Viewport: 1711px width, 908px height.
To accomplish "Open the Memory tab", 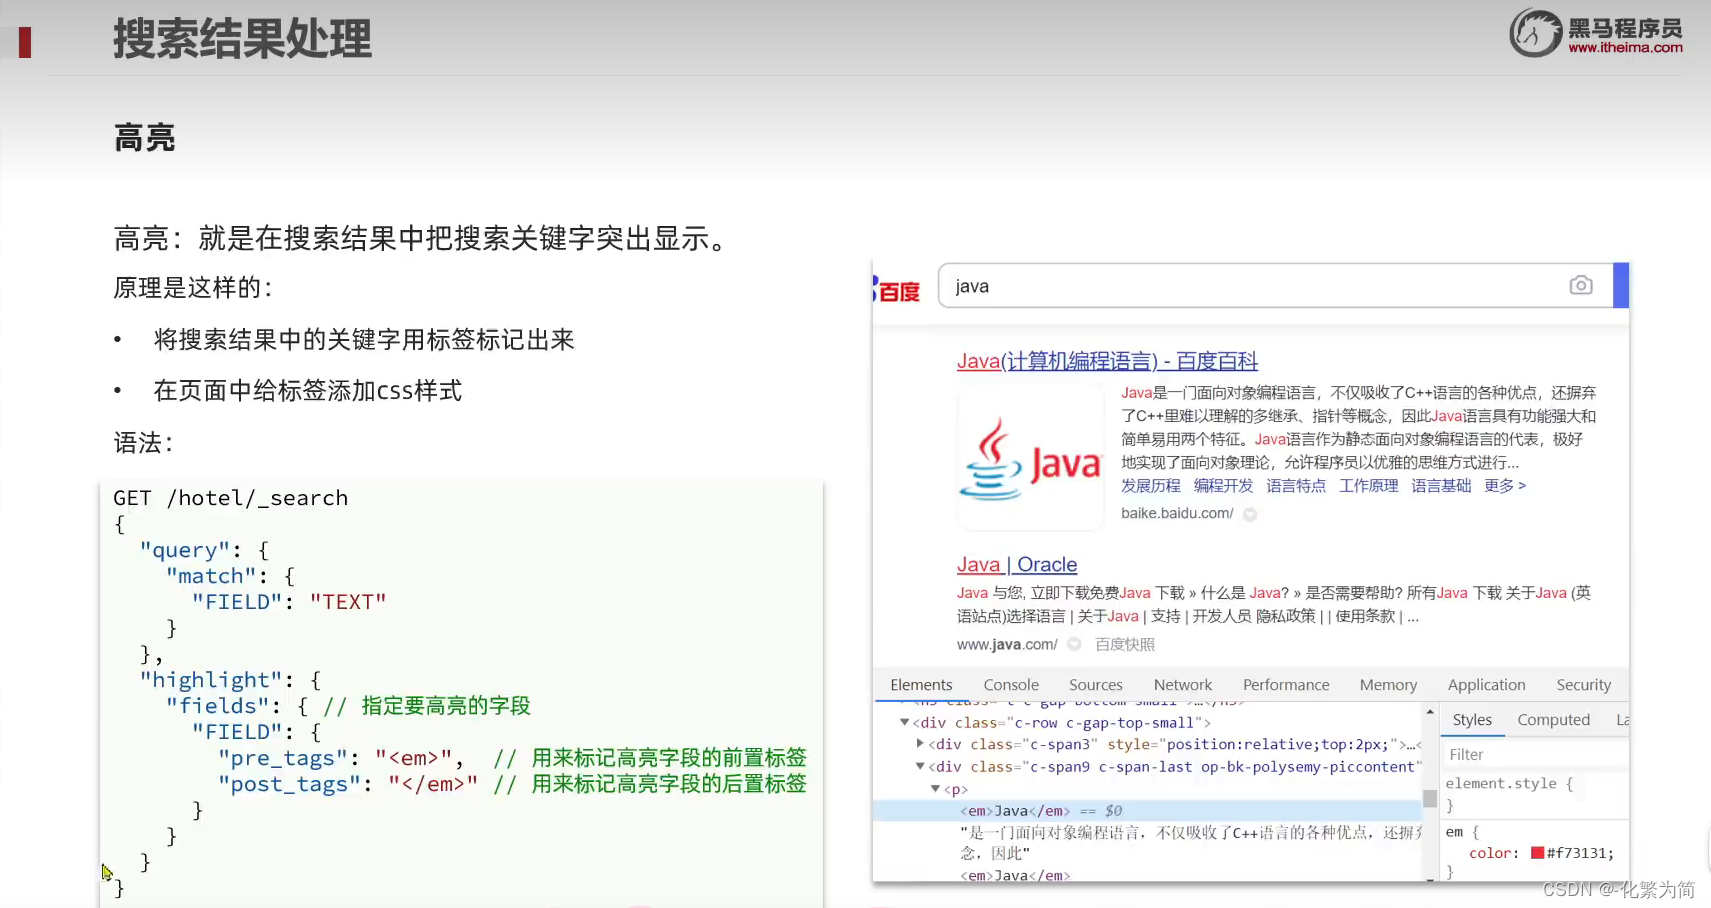I will click(x=1388, y=685).
